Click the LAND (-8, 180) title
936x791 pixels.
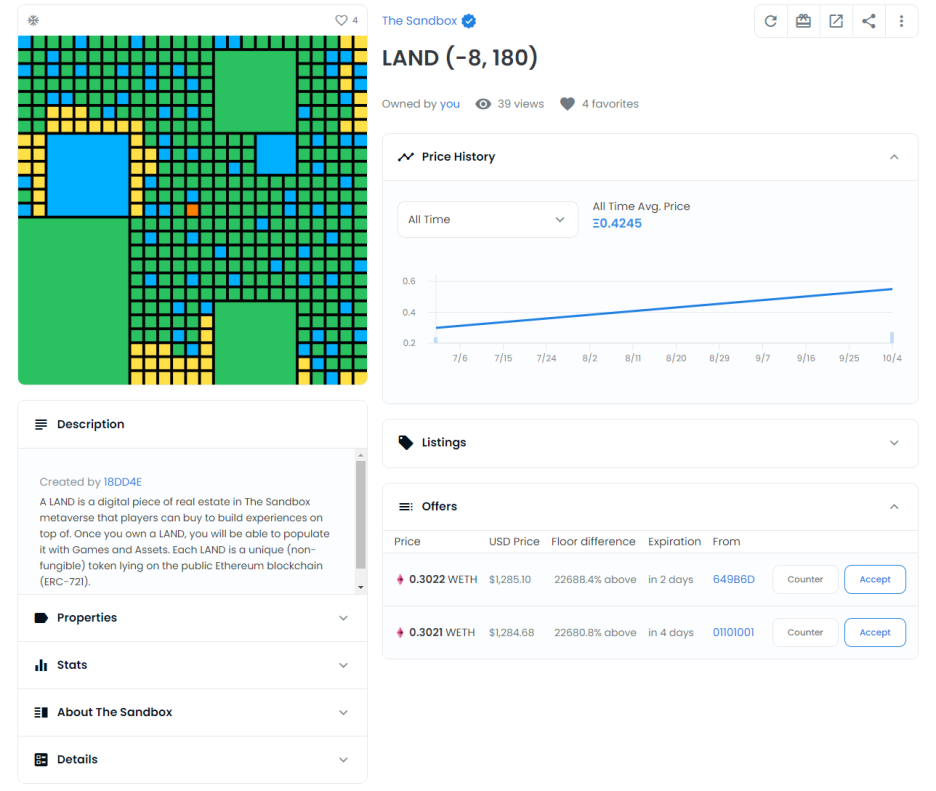point(460,58)
